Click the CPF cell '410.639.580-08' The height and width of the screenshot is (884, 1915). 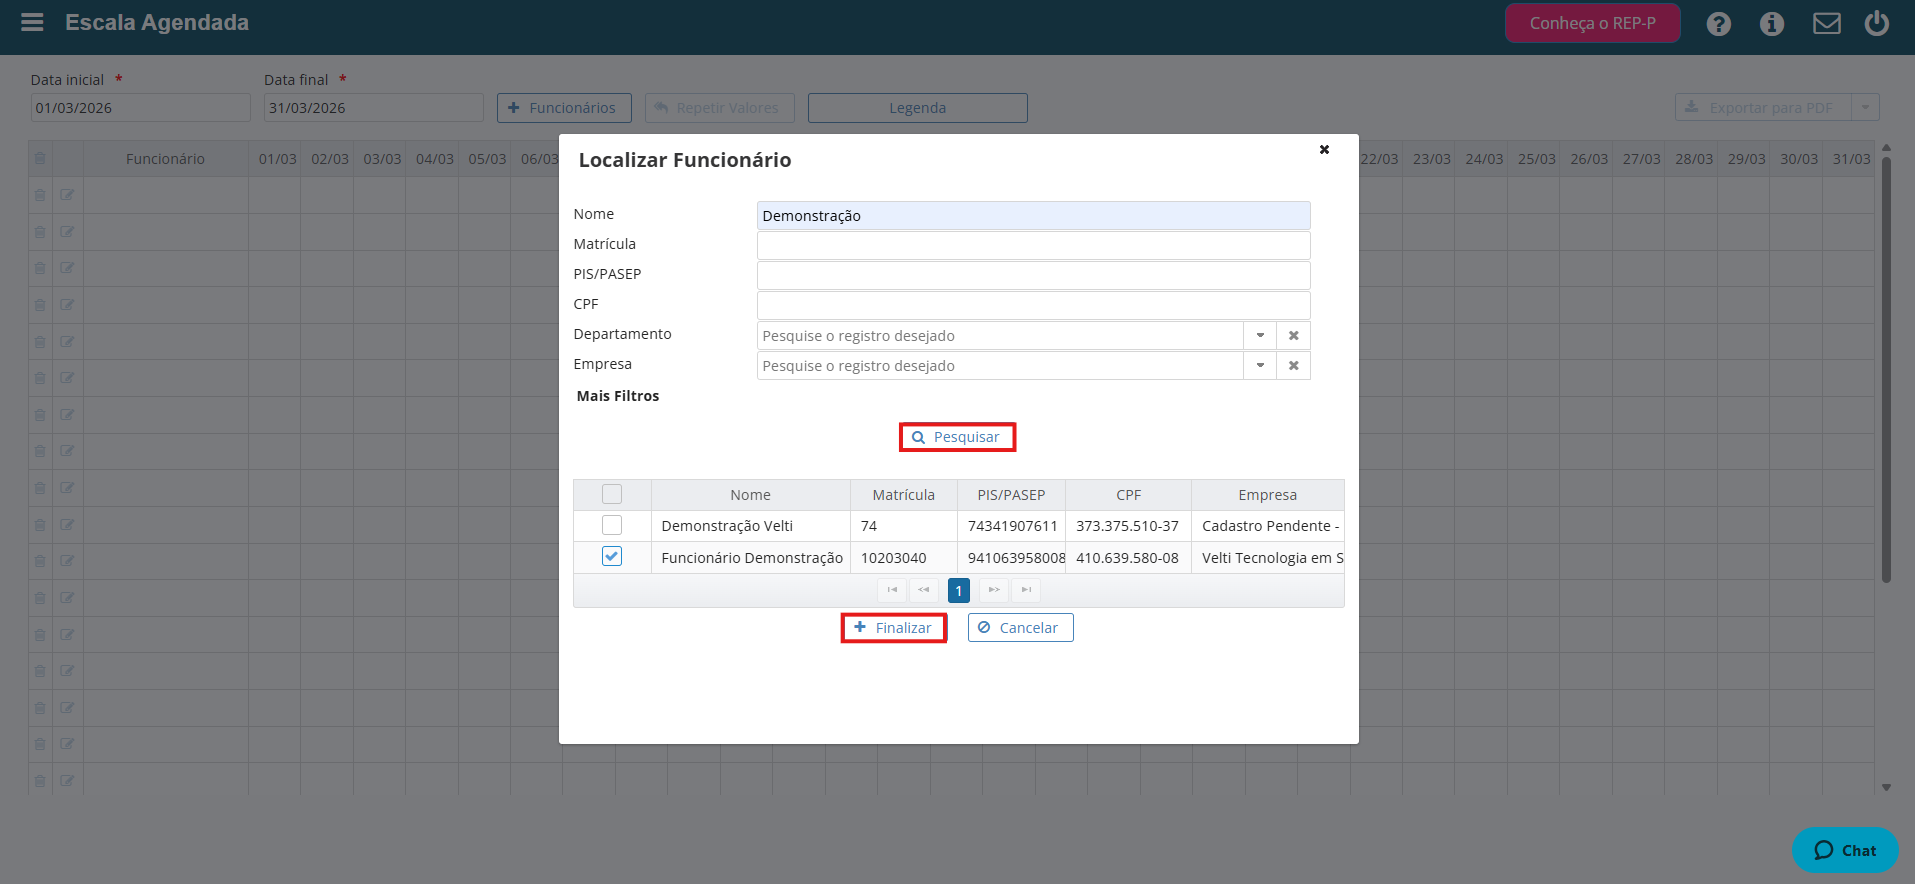point(1127,558)
